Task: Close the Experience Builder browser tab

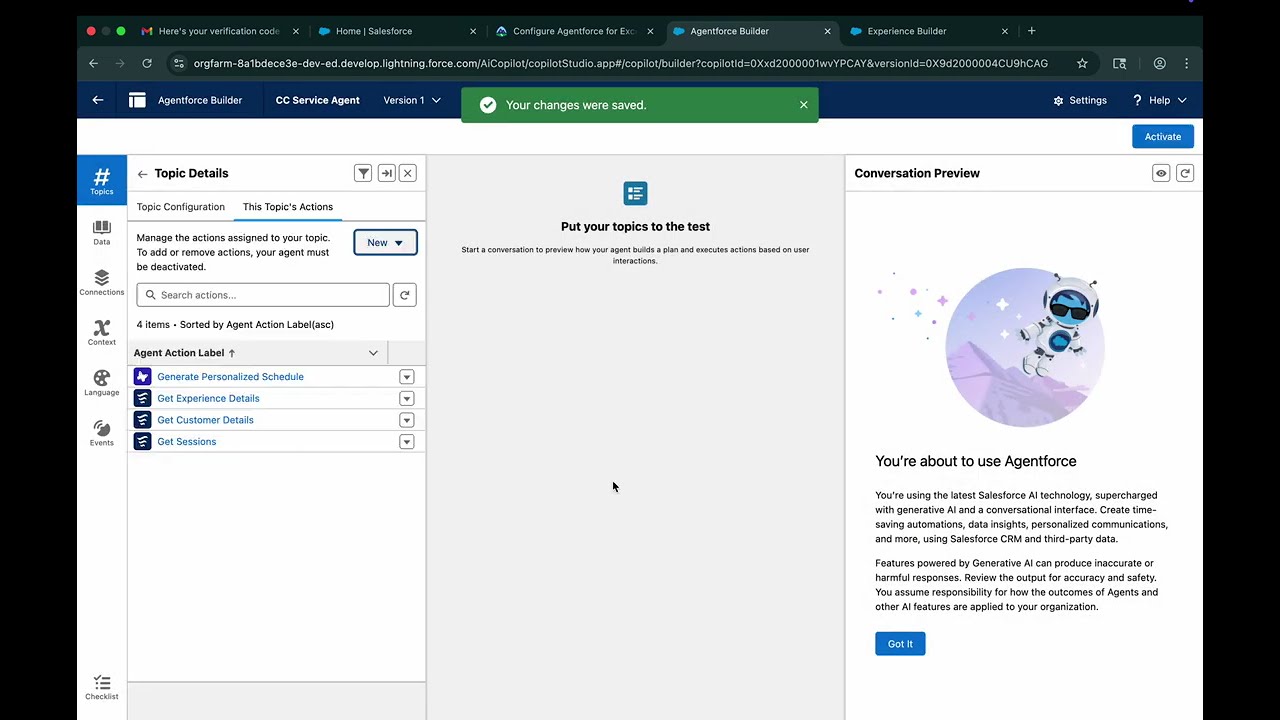Action: click(1005, 31)
